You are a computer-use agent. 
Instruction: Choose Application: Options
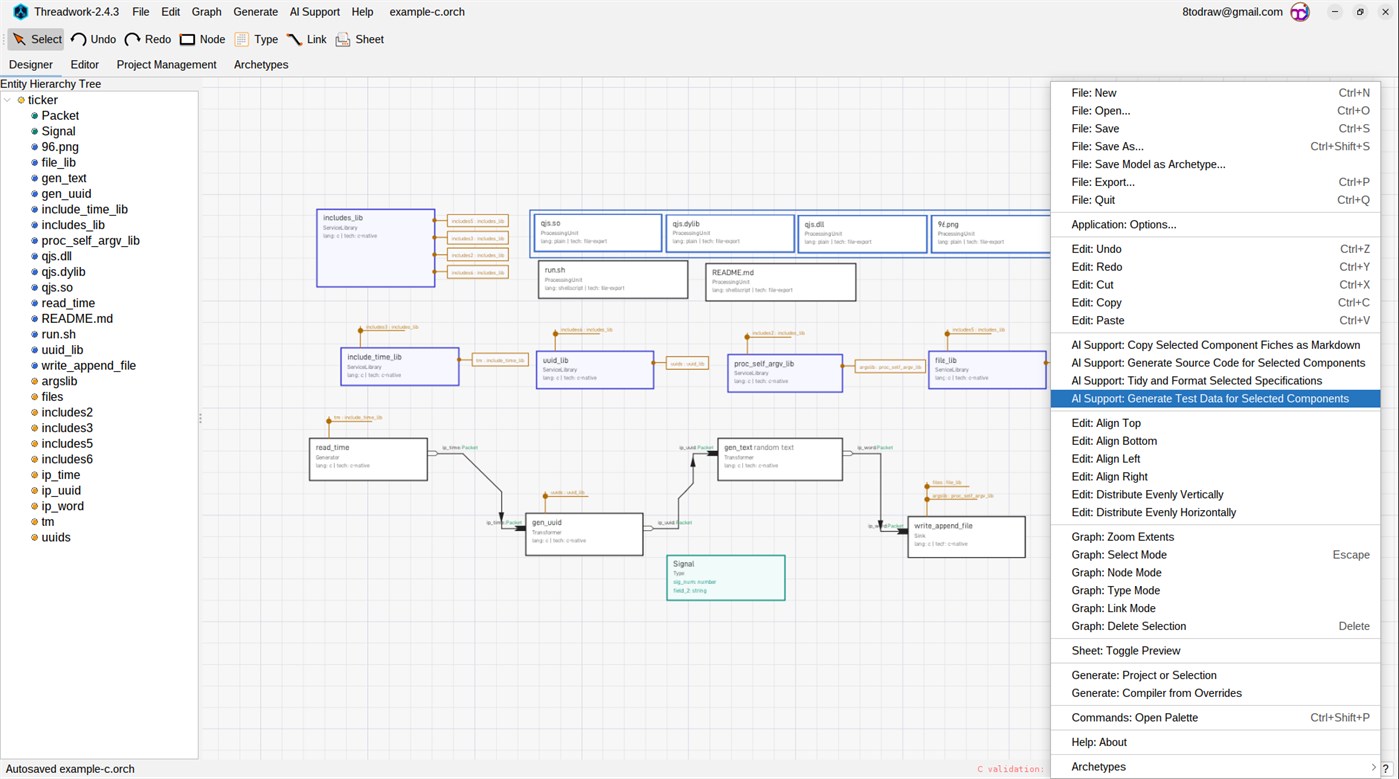(x=1215, y=225)
